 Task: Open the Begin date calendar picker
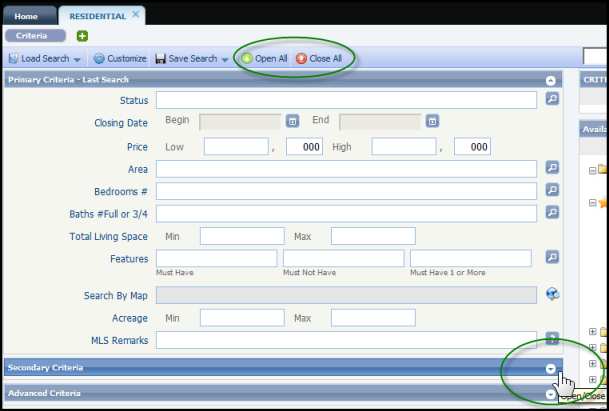292,121
